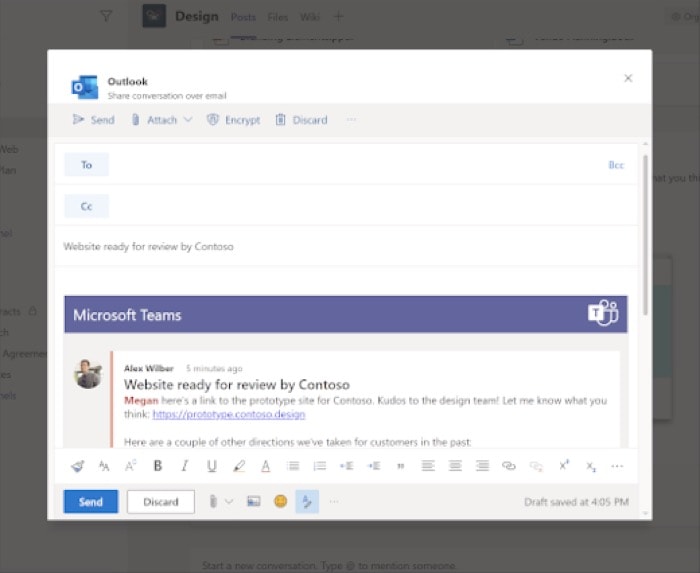The width and height of the screenshot is (700, 573).
Task: Open the Files tab in Teams background
Action: pyautogui.click(x=278, y=17)
